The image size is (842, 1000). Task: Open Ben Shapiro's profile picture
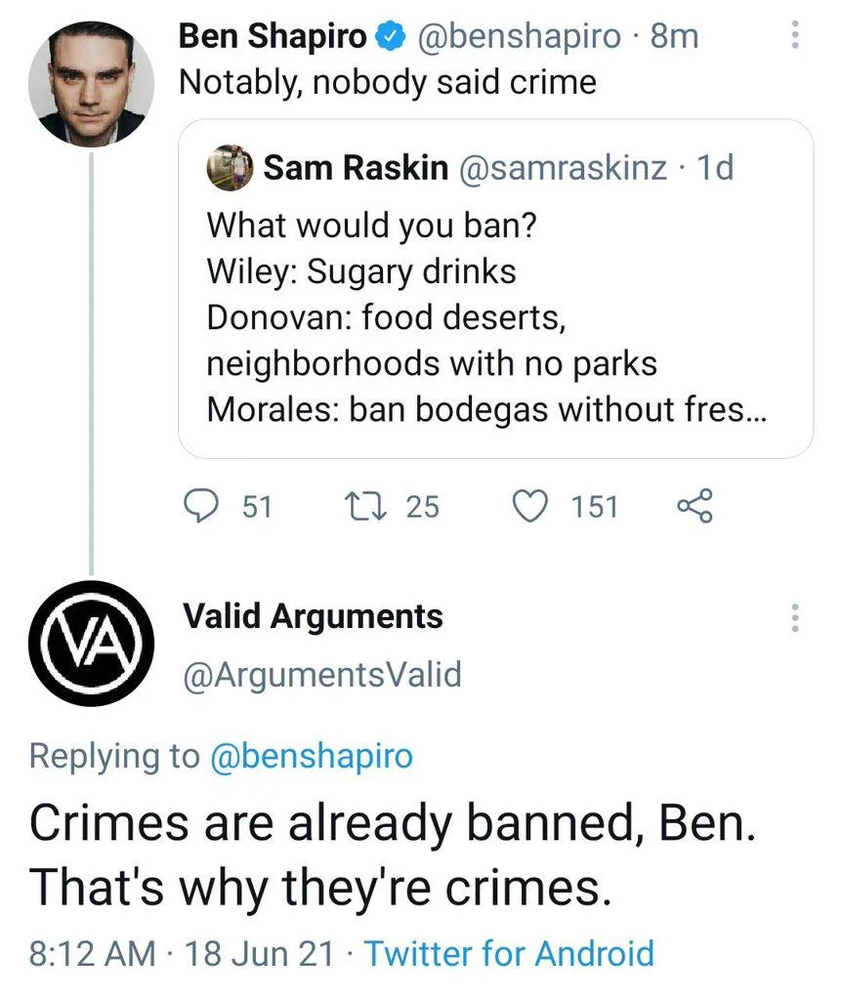point(91,85)
